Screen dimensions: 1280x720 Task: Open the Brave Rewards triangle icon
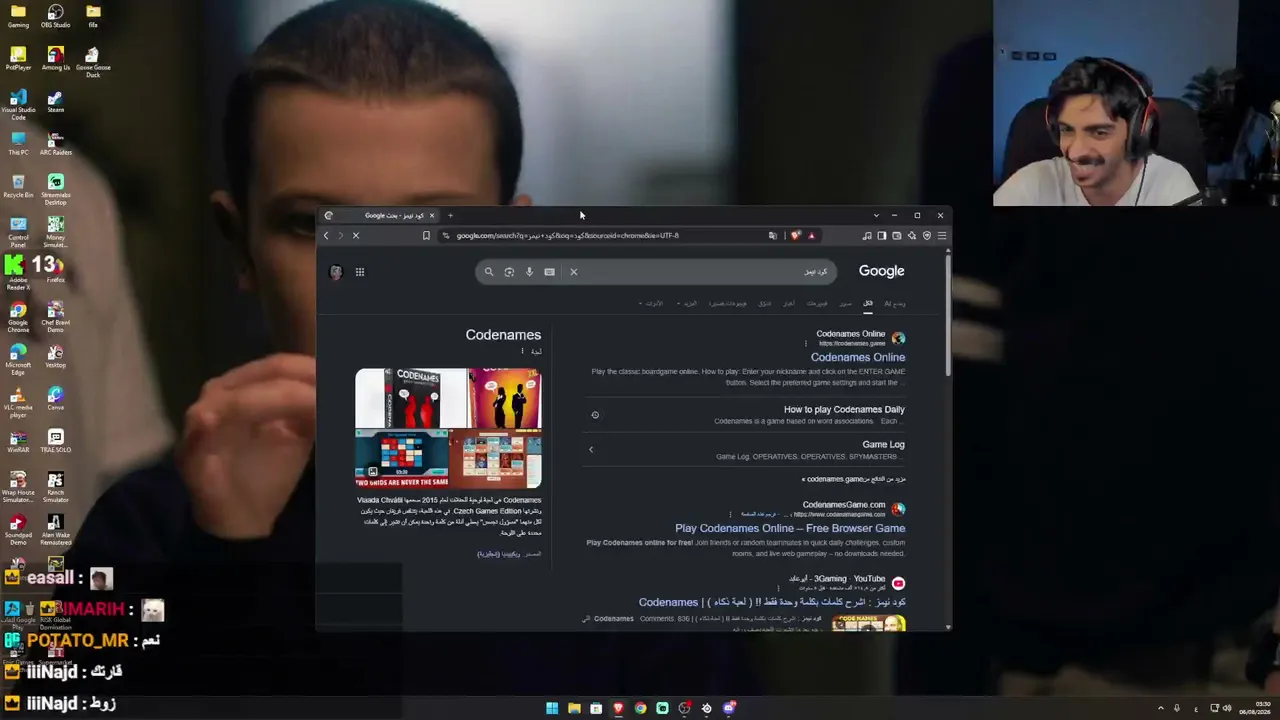pyautogui.click(x=811, y=236)
